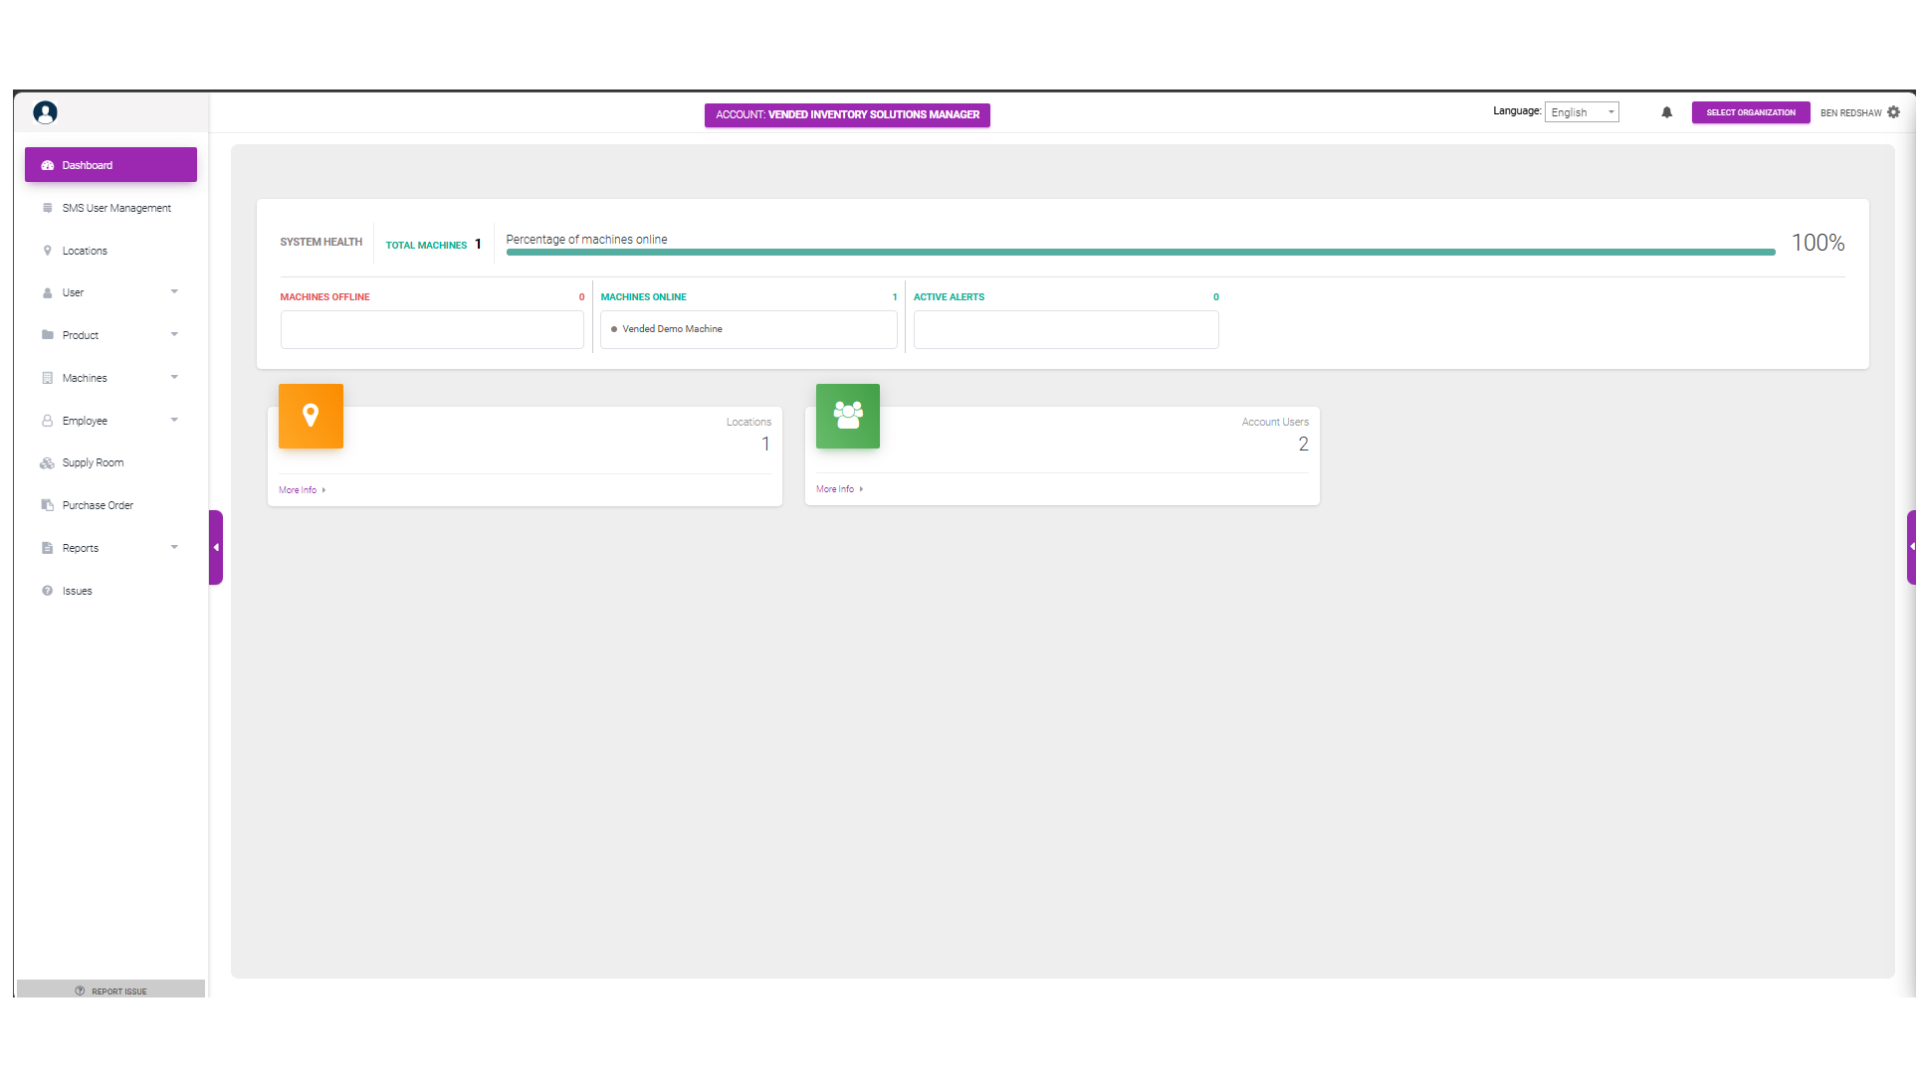Collapse the left sidebar with the purple arrow handle
Image resolution: width=1920 pixels, height=1079 pixels.
pos(215,547)
